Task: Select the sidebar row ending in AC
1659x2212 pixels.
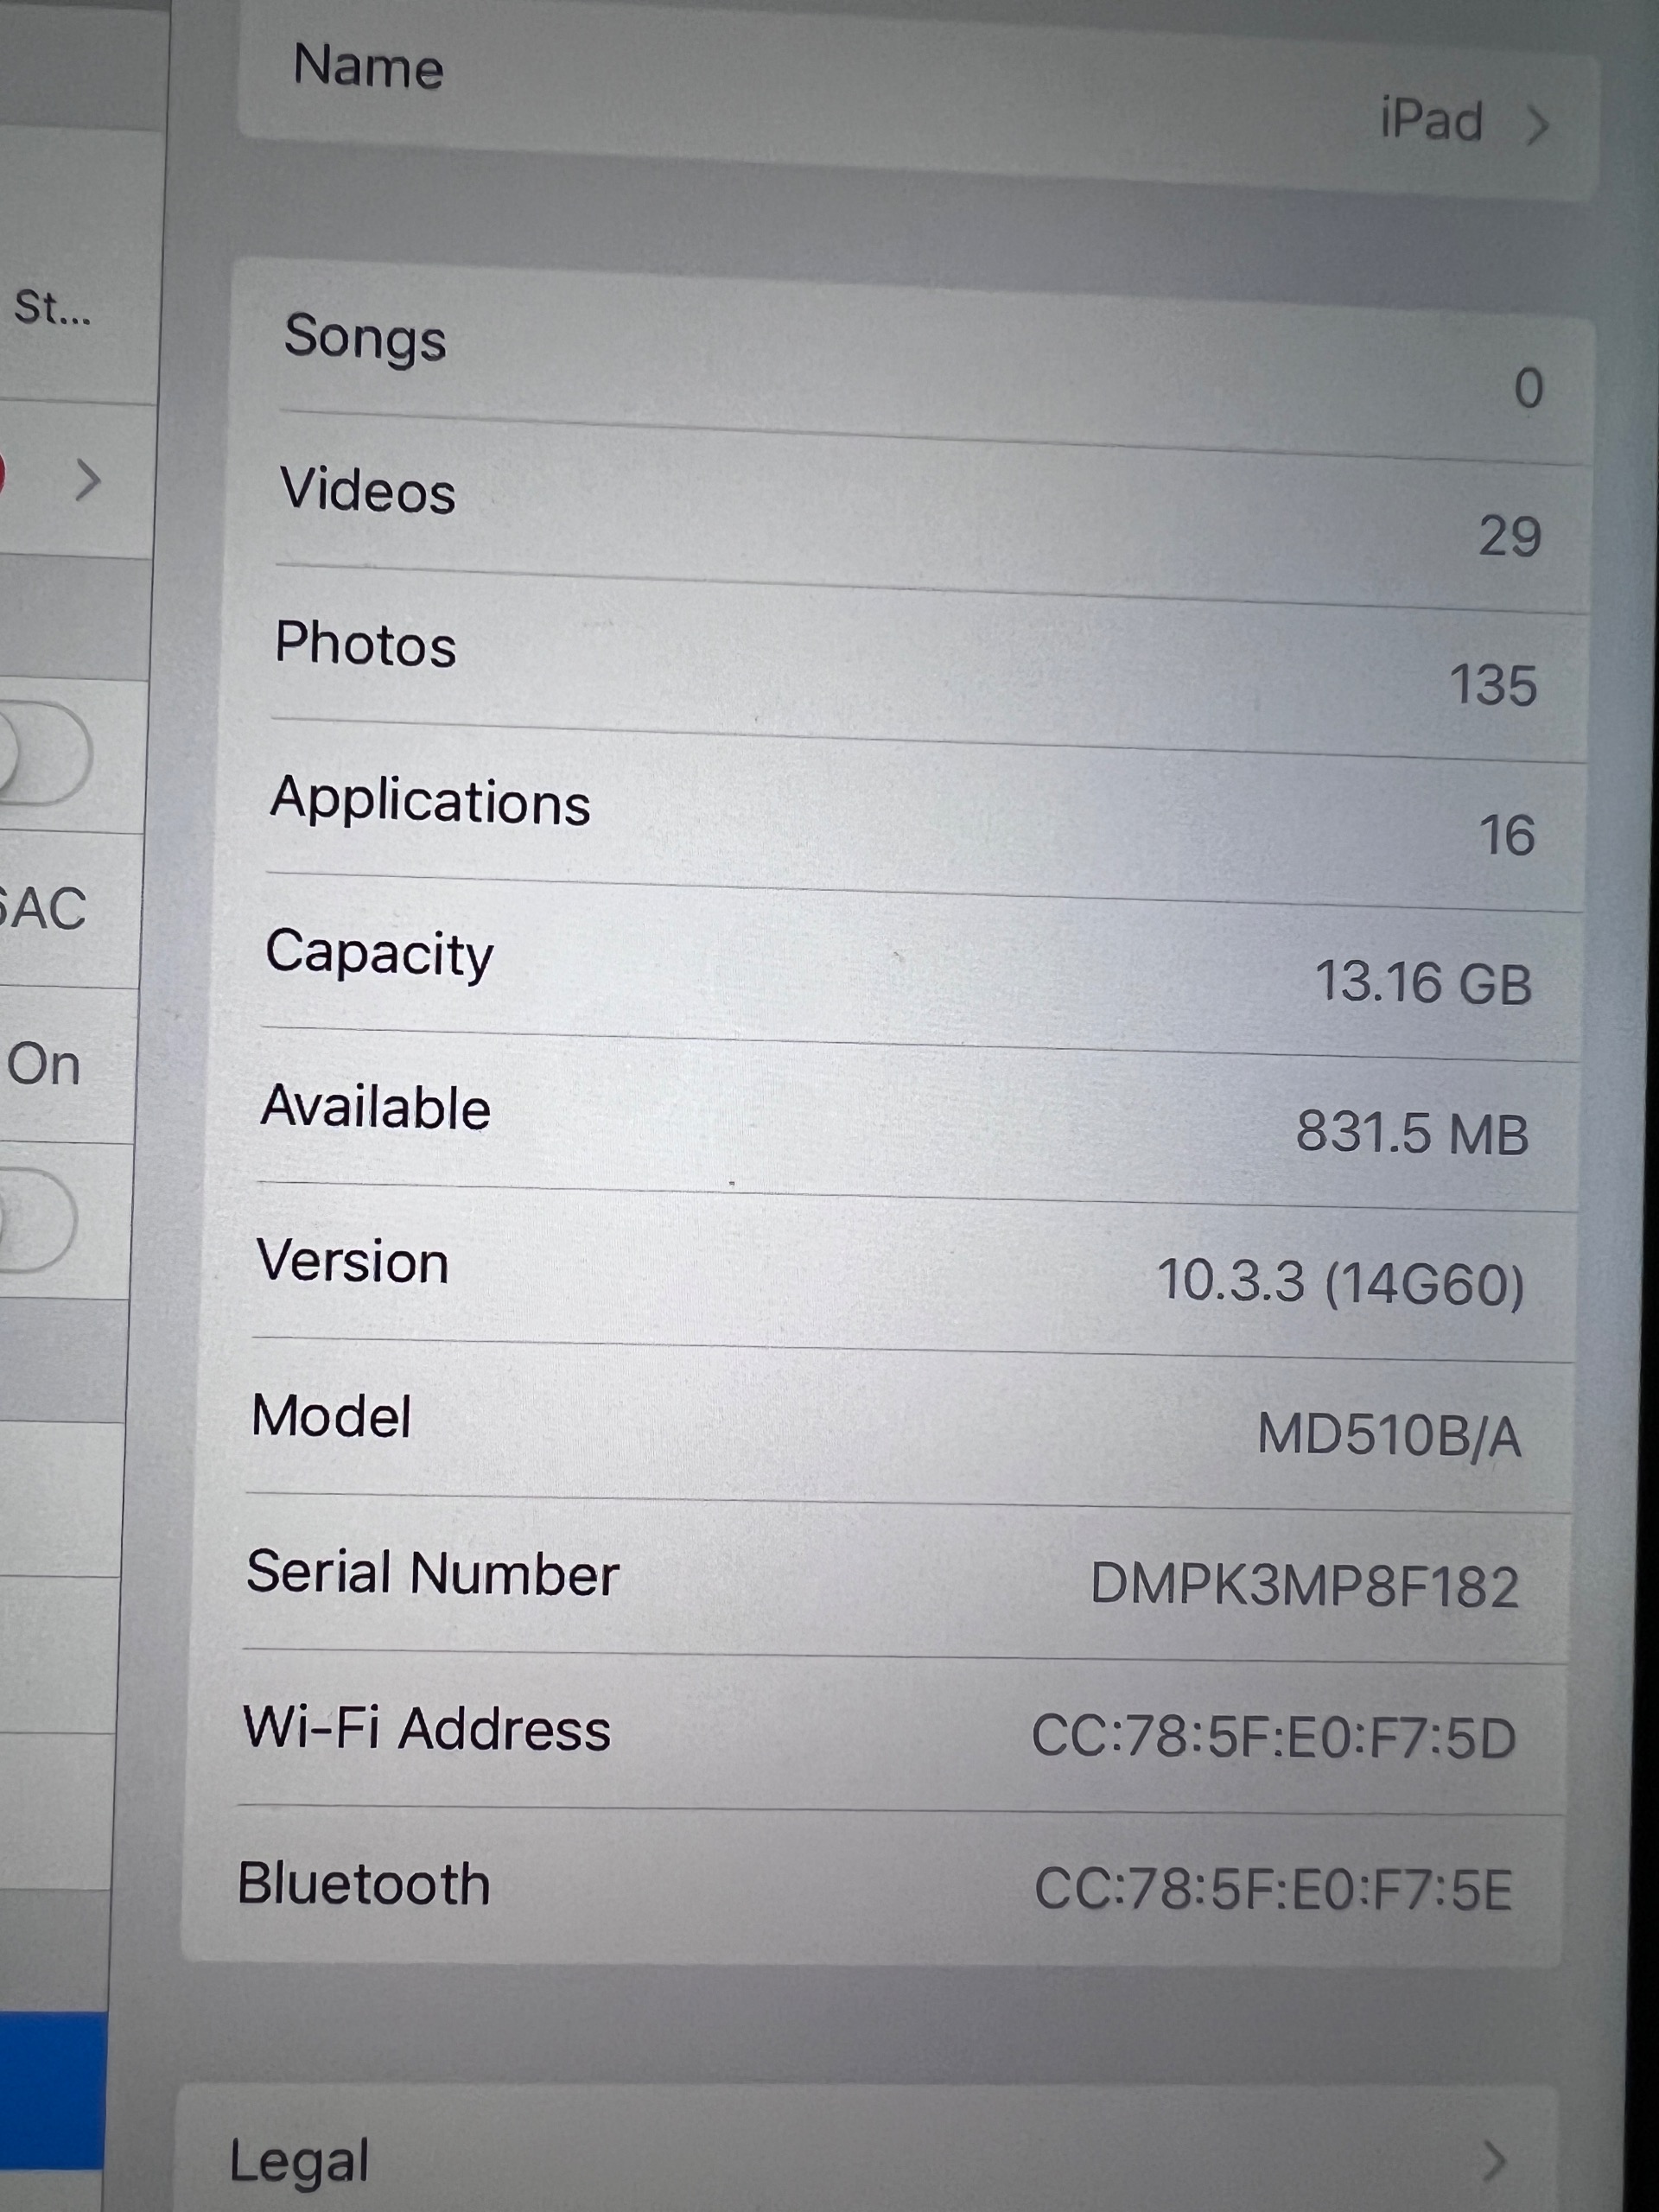Action: click(70, 910)
